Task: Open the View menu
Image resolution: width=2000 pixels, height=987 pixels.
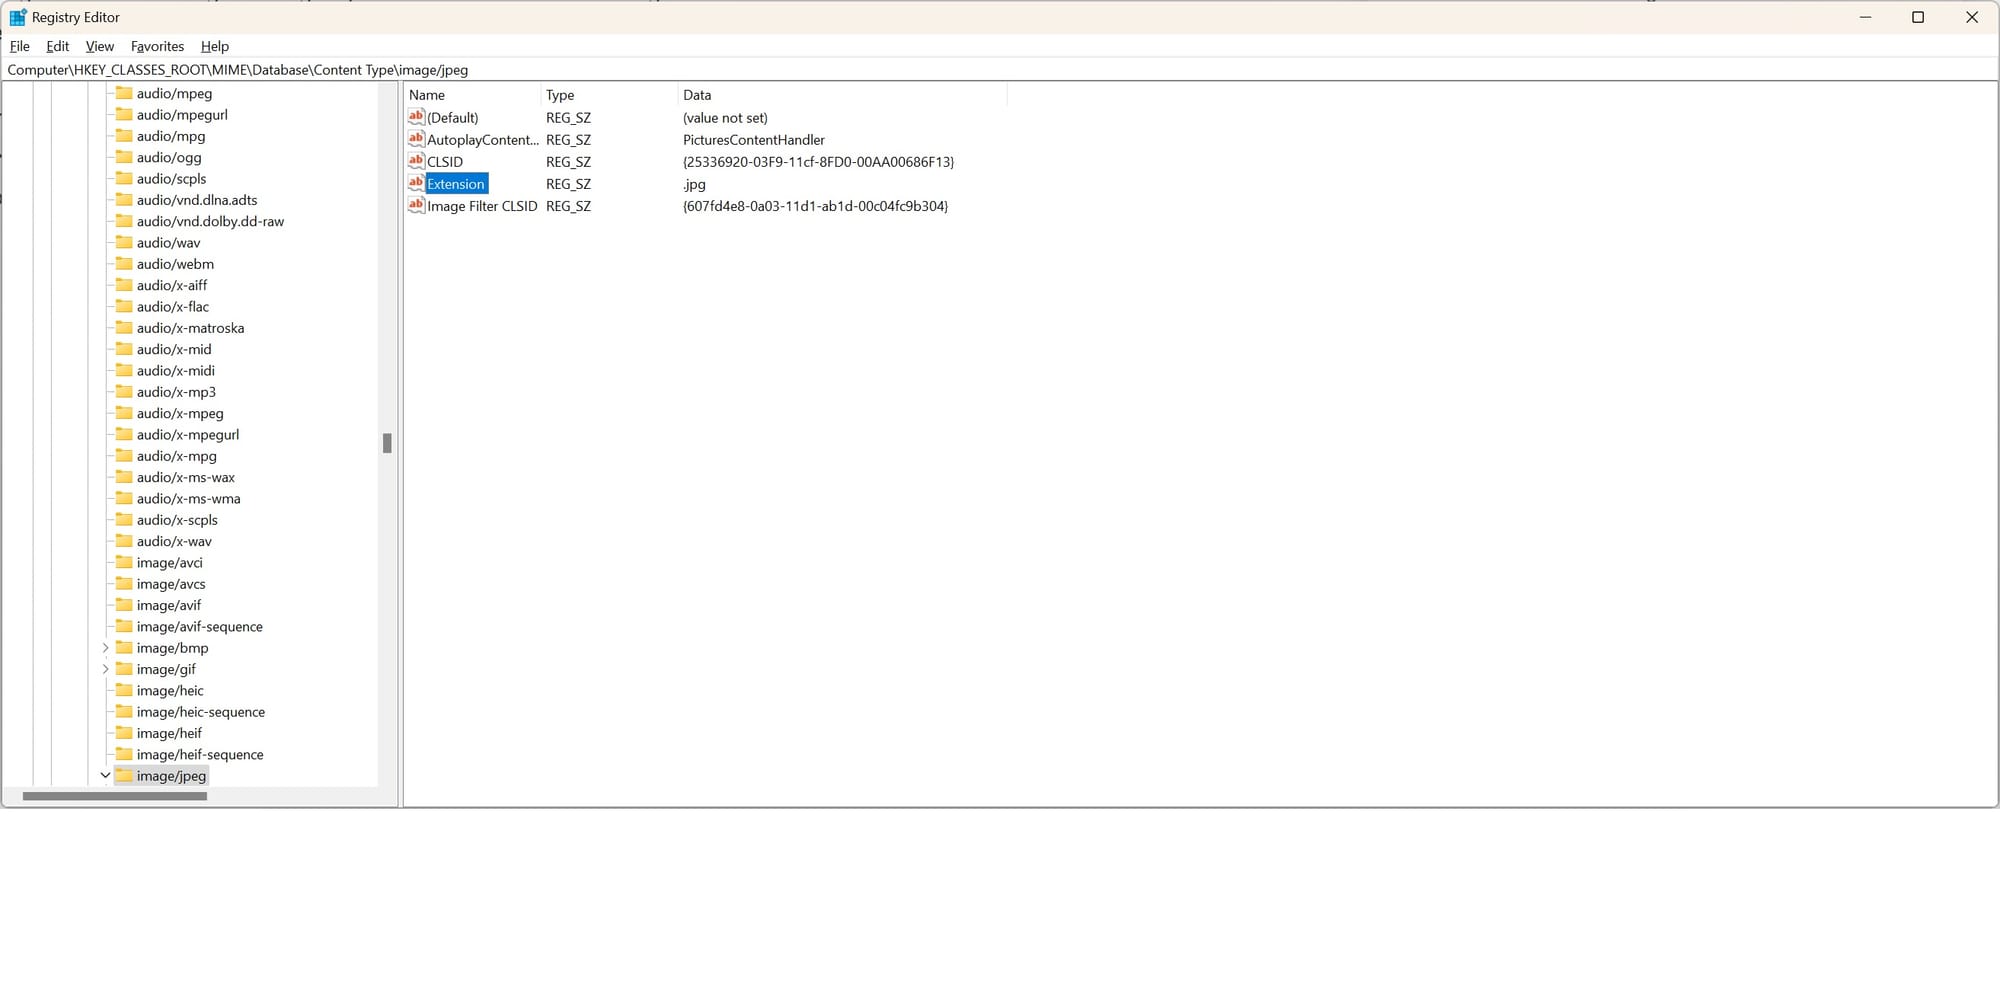Action: [99, 46]
